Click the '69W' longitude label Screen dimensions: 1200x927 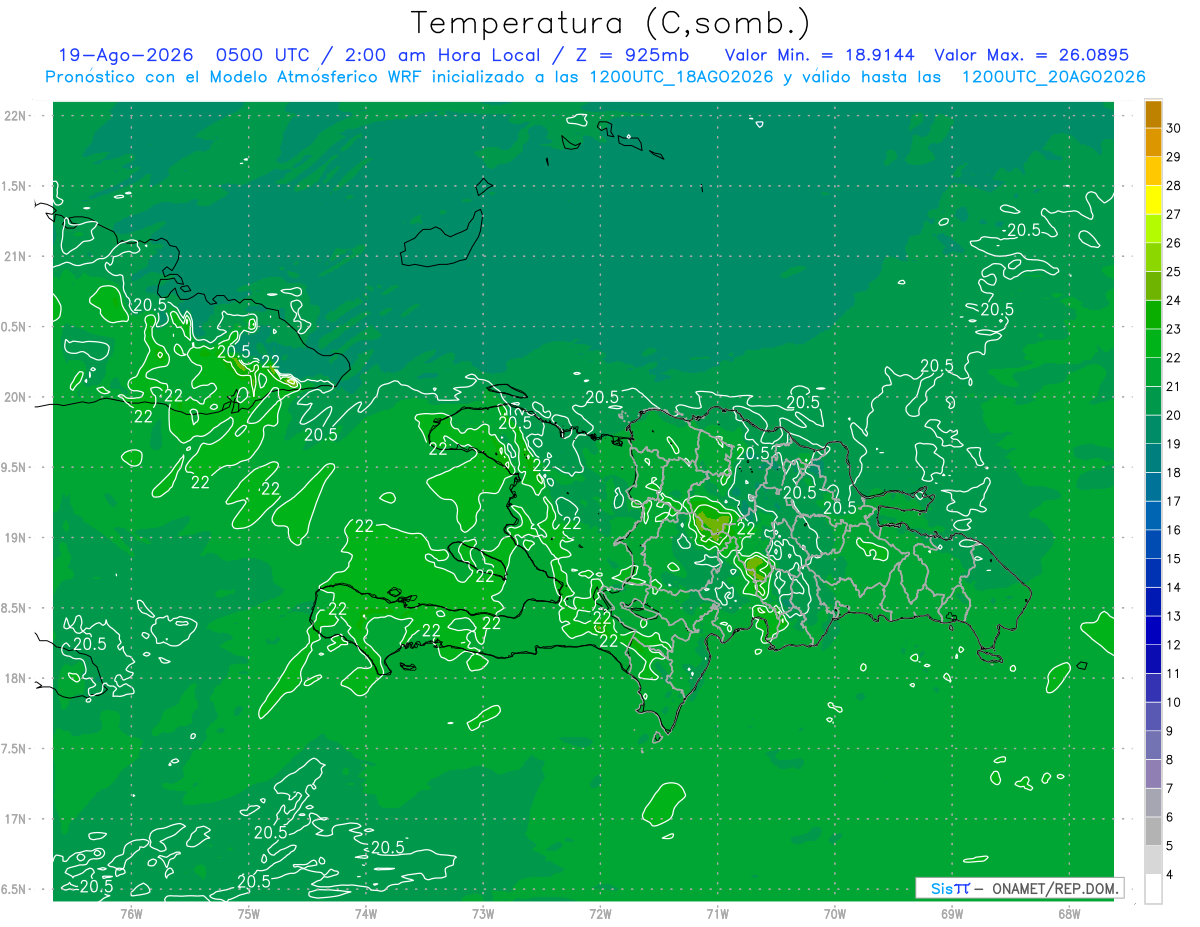coord(952,913)
